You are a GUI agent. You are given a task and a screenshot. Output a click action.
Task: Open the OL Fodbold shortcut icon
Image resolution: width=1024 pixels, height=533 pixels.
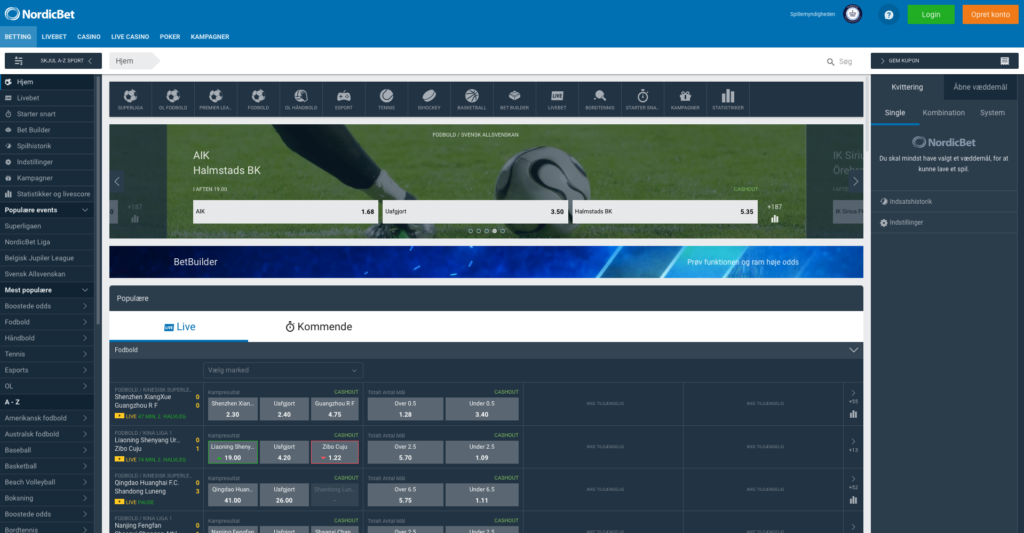pyautogui.click(x=172, y=99)
